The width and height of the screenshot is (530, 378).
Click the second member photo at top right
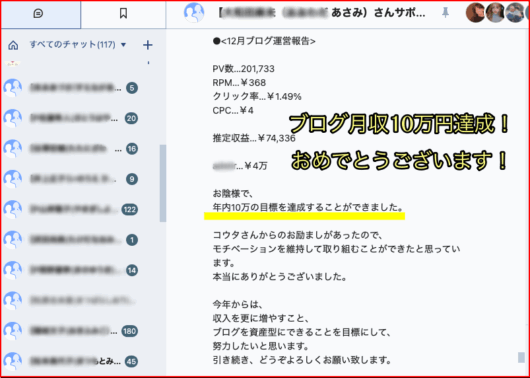[x=496, y=13]
